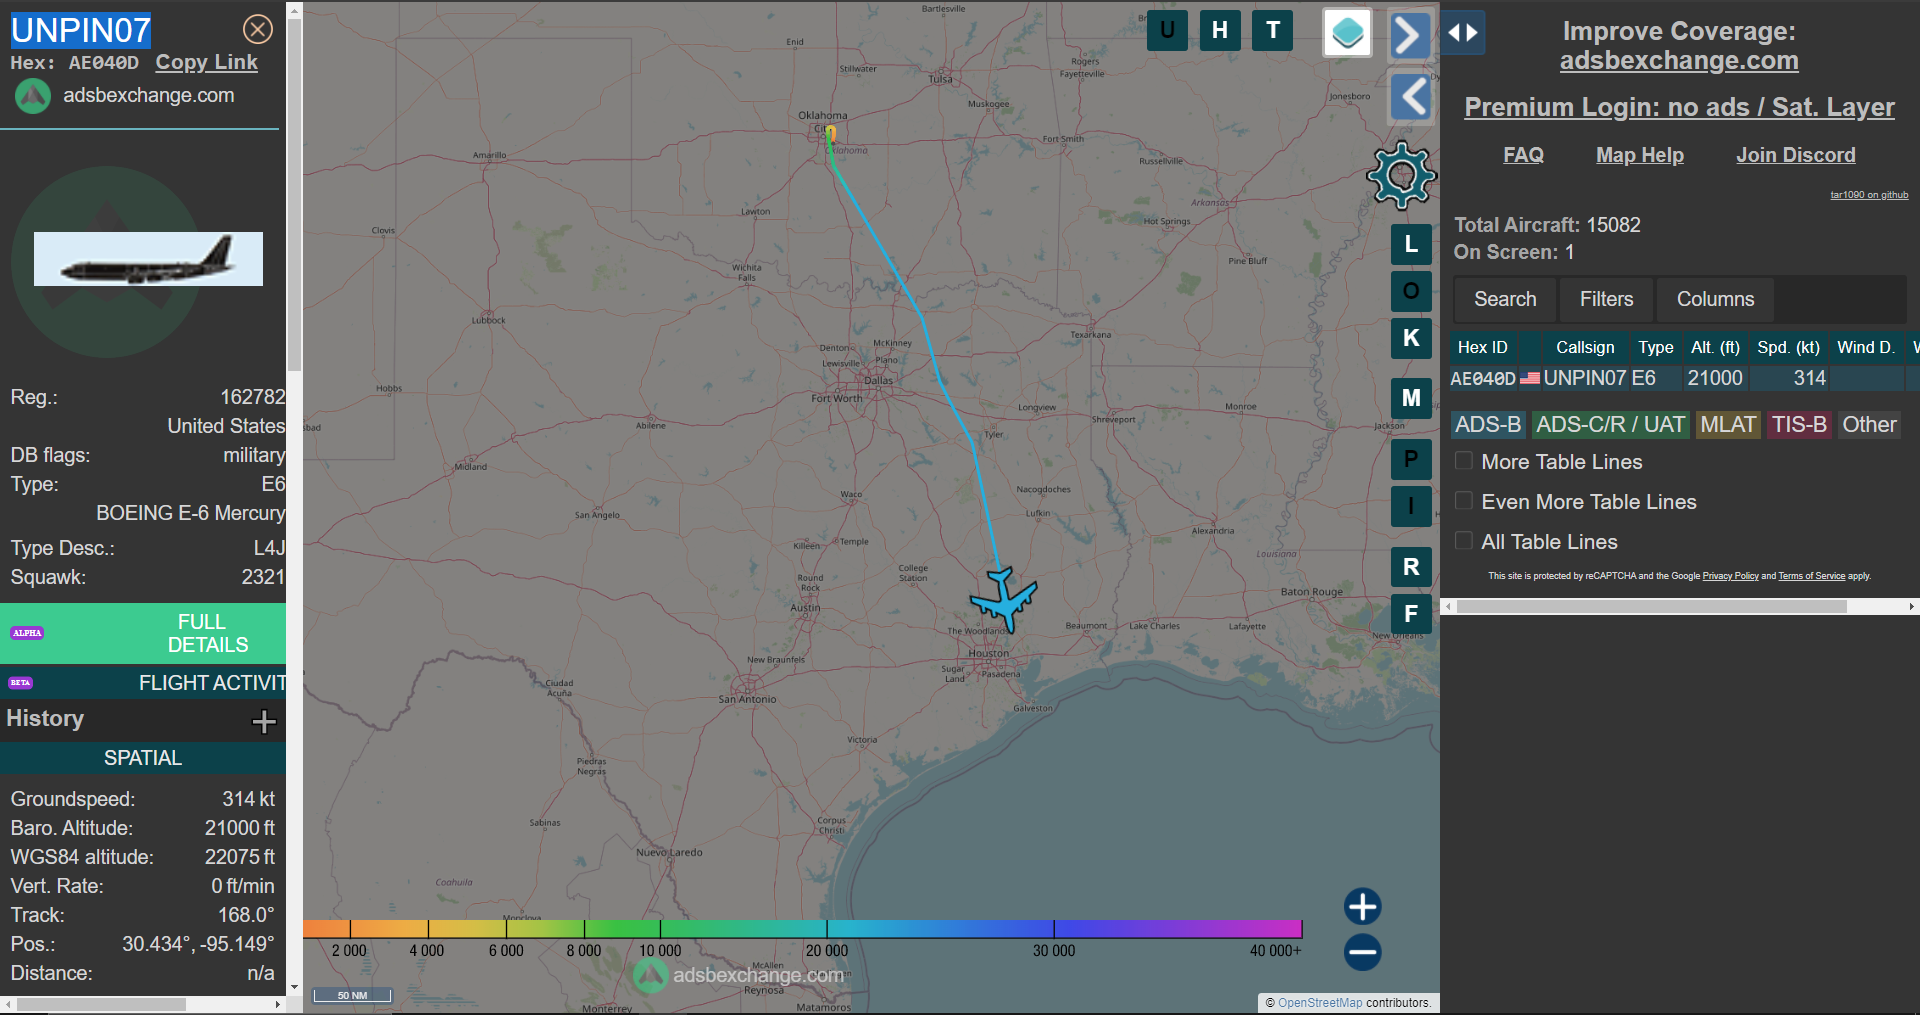The height and width of the screenshot is (1015, 1920).
Task: Click Copy Link for the aircraft
Action: (x=206, y=62)
